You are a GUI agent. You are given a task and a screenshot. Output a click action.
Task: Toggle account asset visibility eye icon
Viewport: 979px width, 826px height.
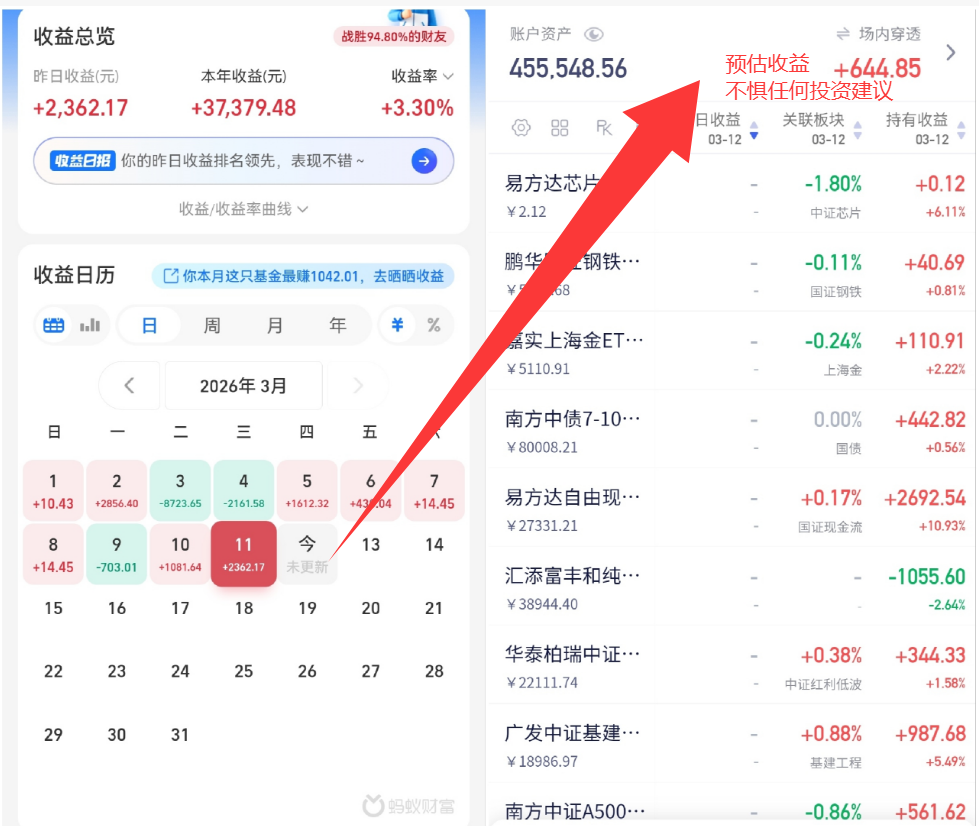coord(593,34)
